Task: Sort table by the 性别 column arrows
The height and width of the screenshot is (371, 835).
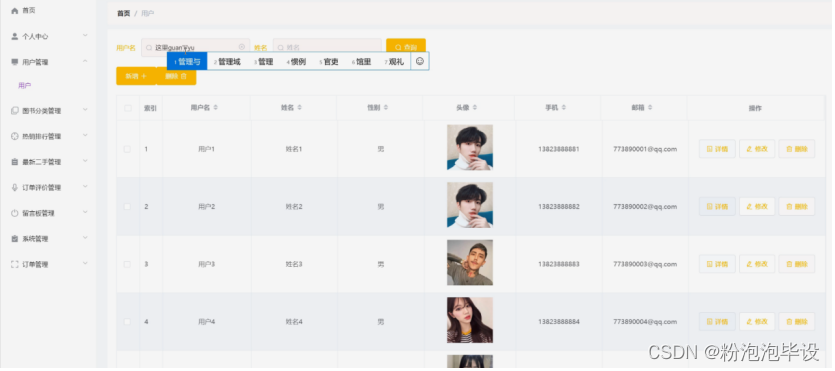Action: (386, 108)
